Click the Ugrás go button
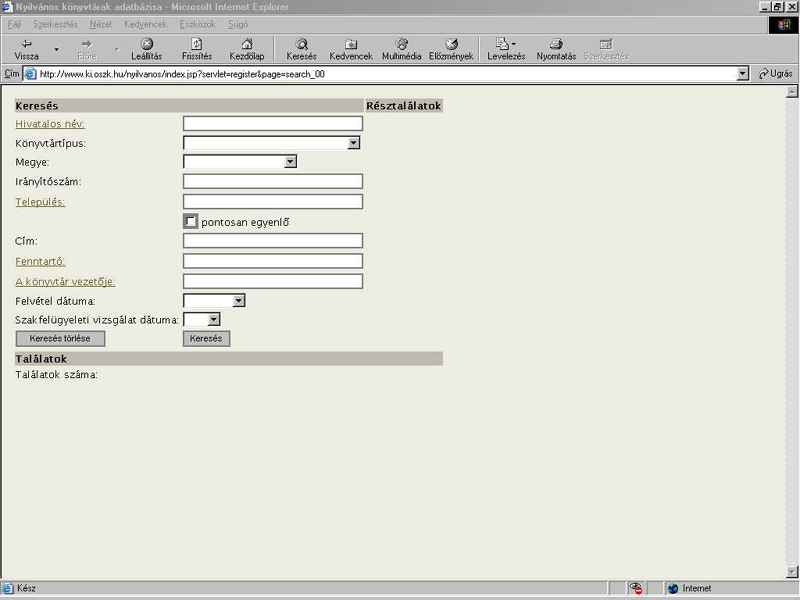This screenshot has height=600, width=800. [x=775, y=74]
